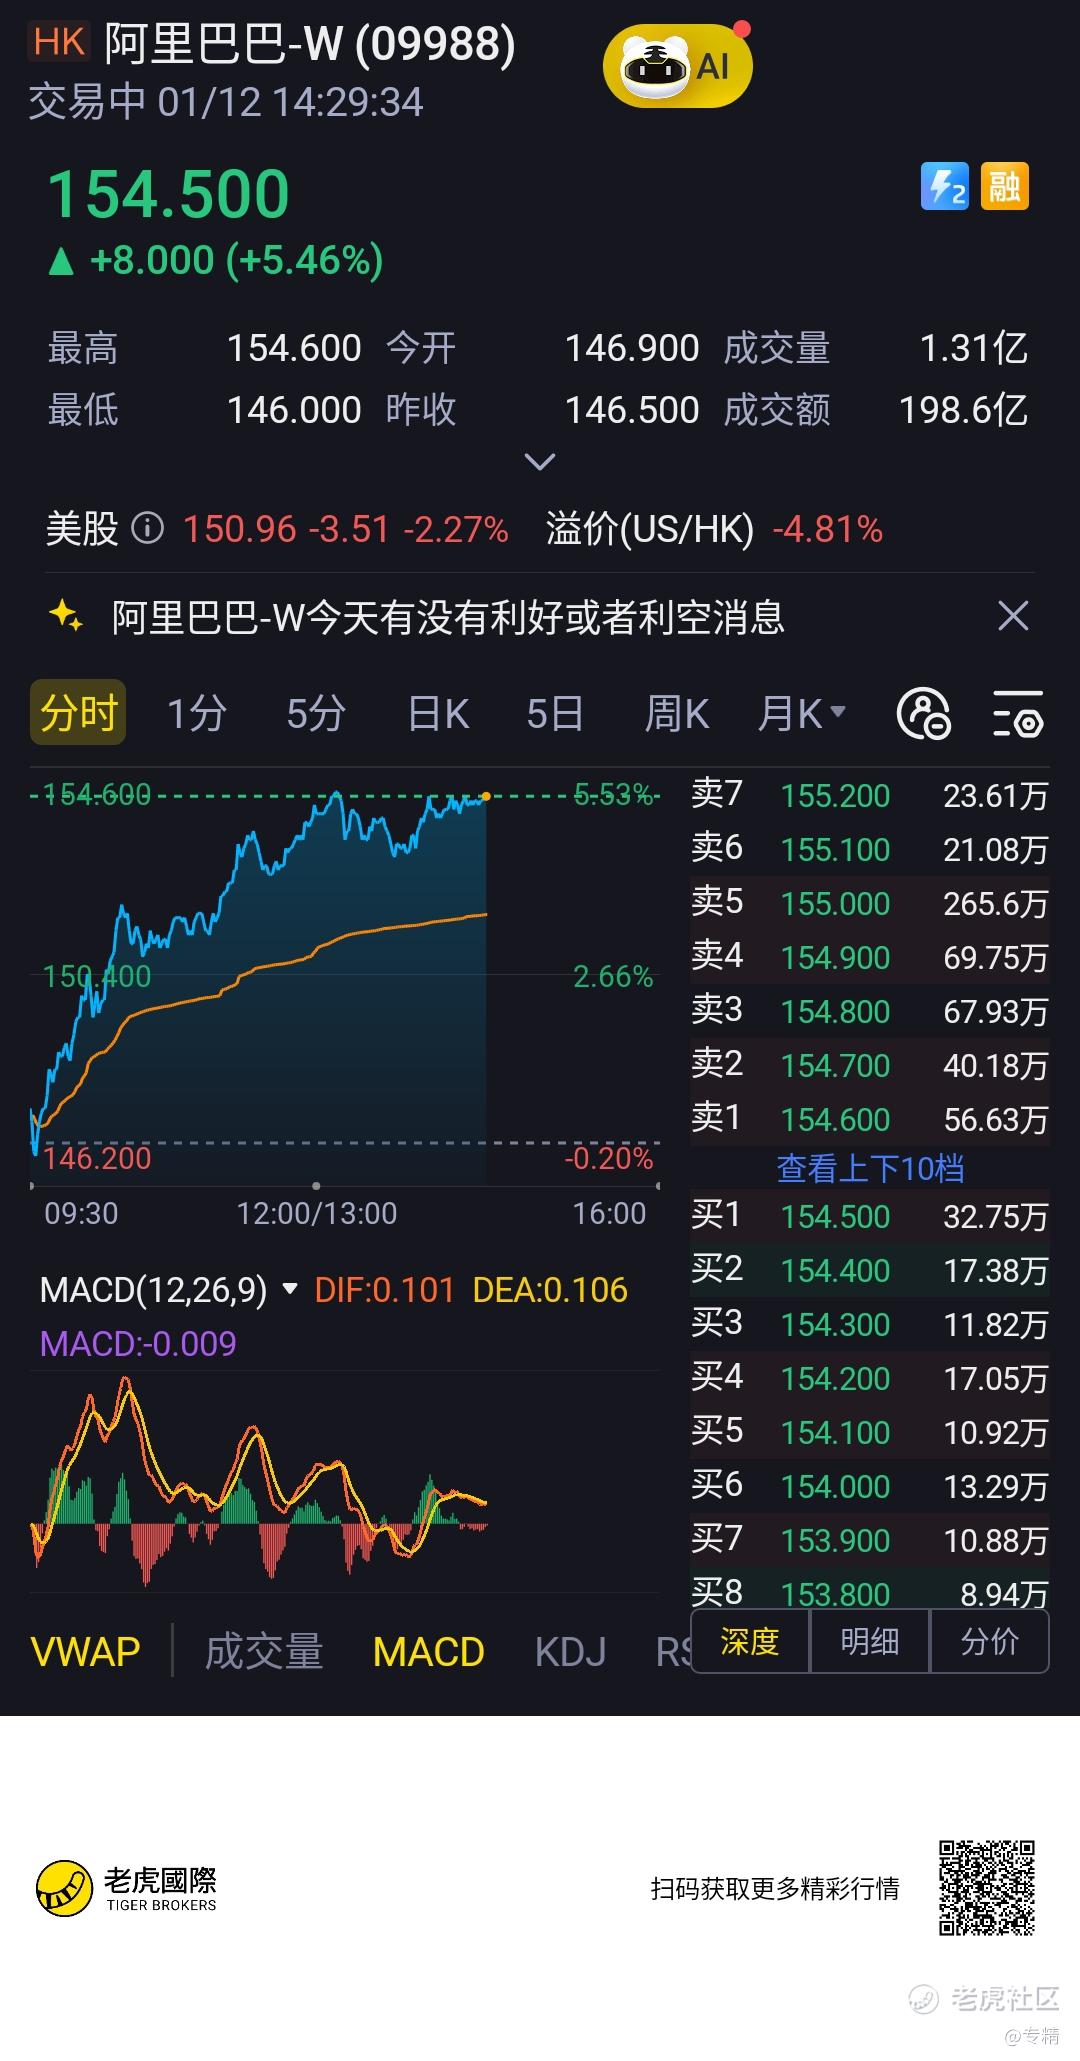
Task: Tap the 卖3 row at 154.800
Action: (x=870, y=1011)
